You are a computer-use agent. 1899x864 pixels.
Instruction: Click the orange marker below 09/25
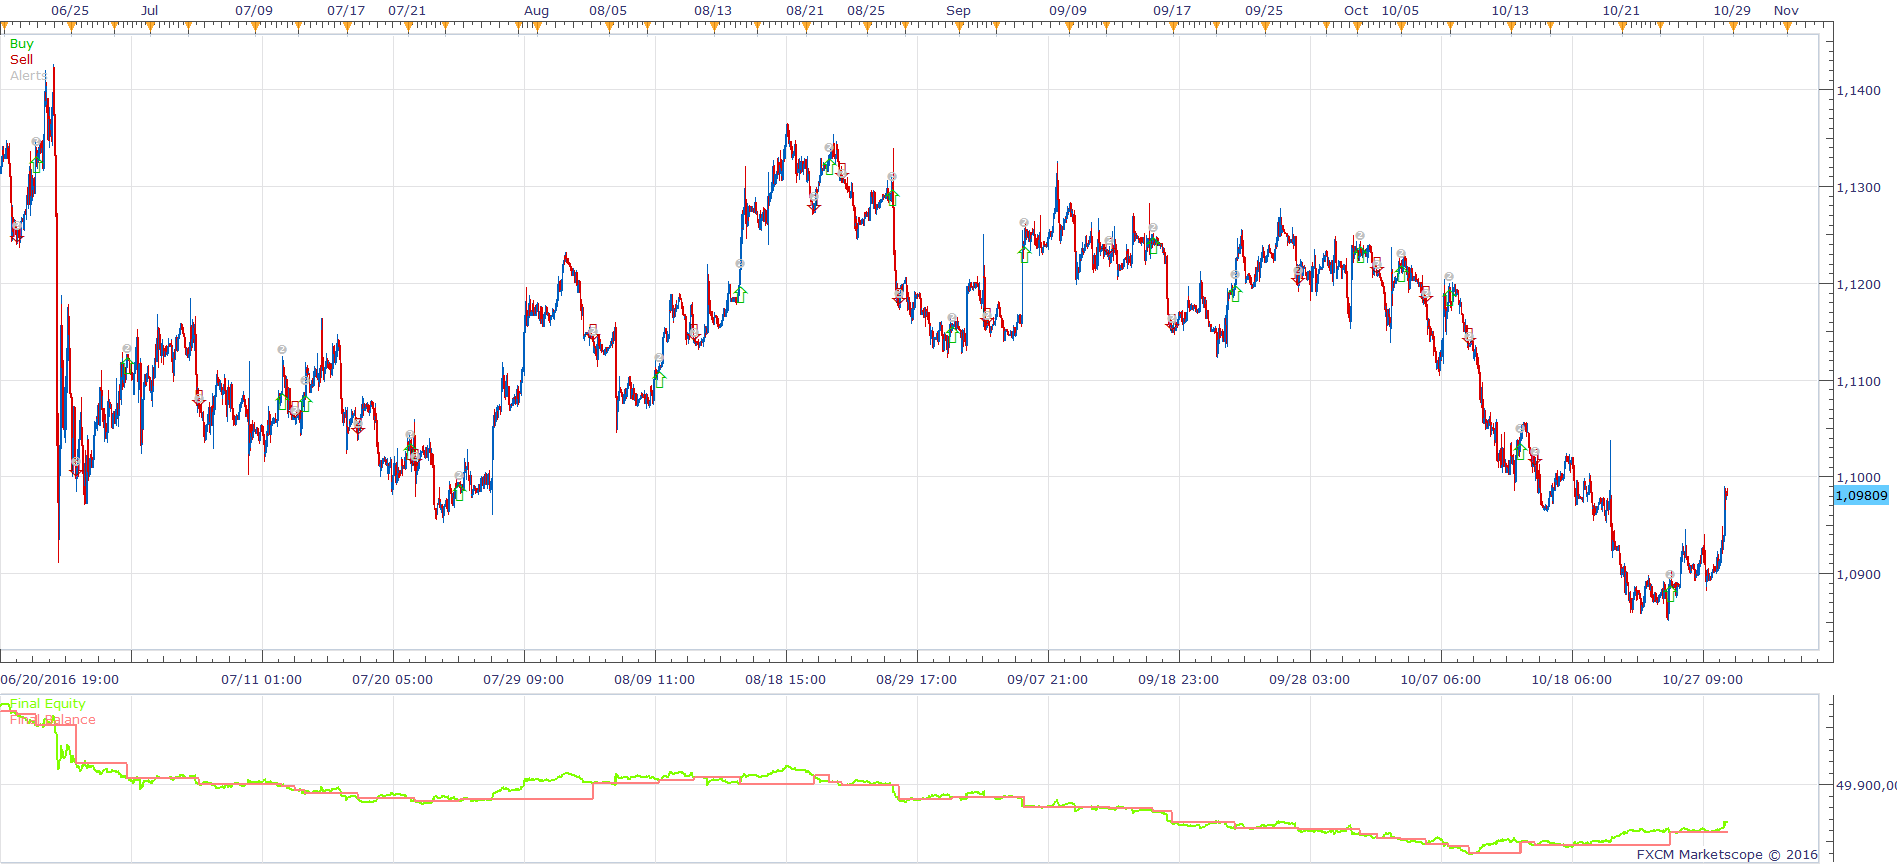pyautogui.click(x=1264, y=27)
